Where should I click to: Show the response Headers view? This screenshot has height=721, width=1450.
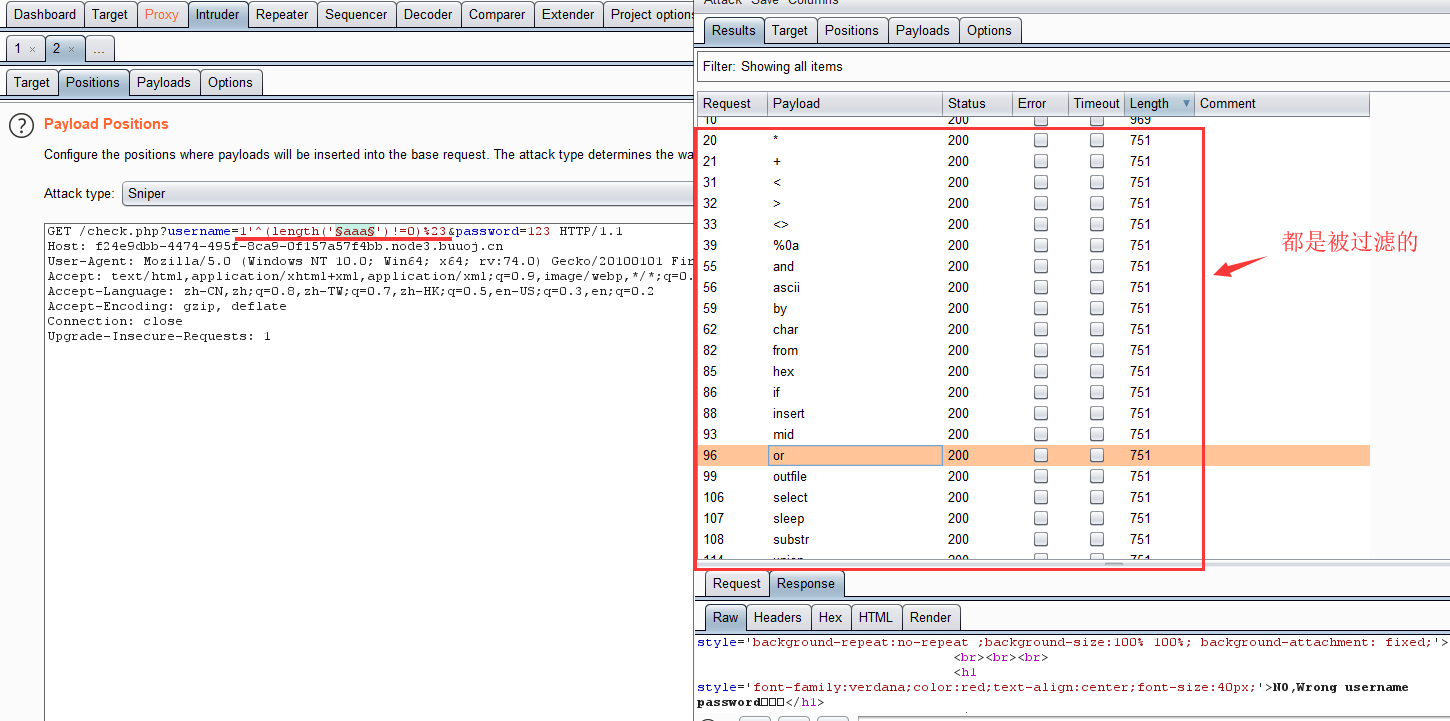click(x=778, y=617)
